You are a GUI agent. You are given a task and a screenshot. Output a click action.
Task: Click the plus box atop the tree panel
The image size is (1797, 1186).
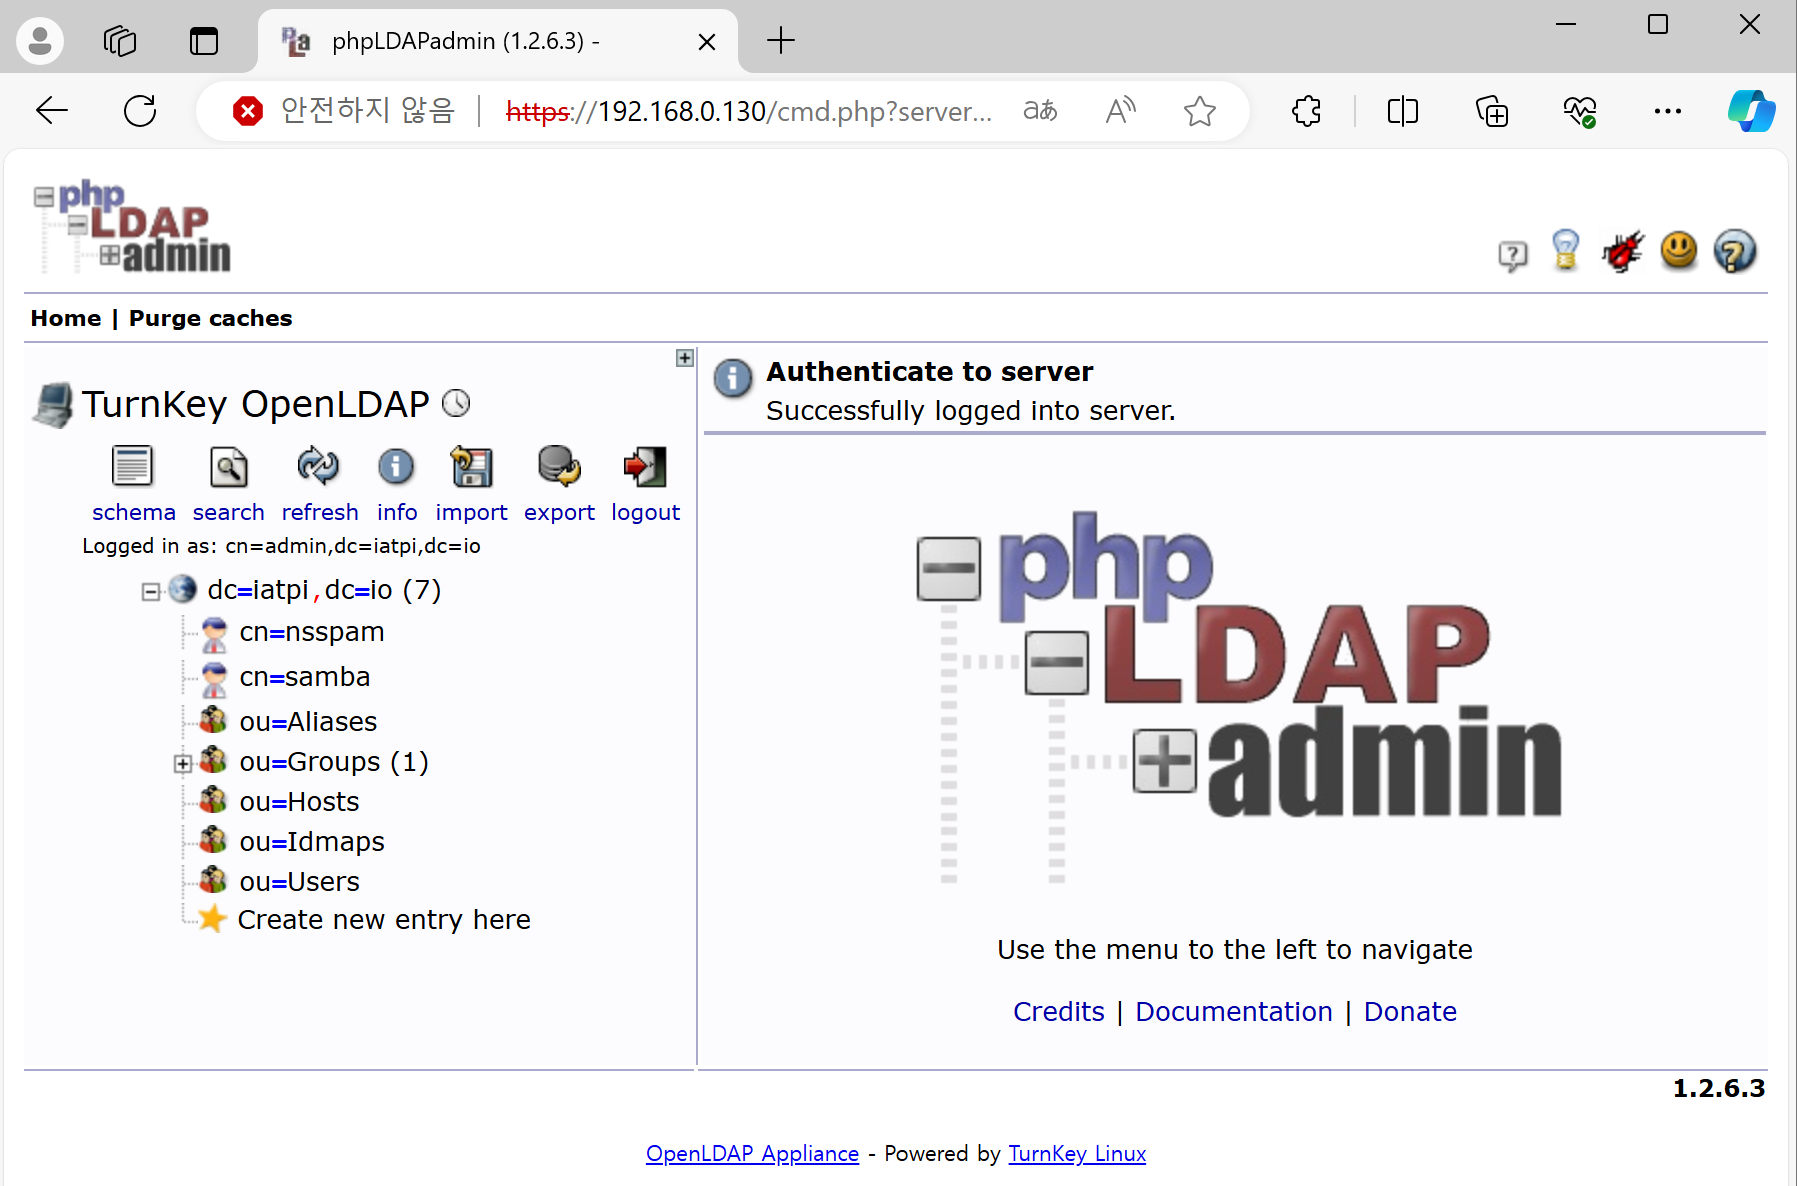685,358
